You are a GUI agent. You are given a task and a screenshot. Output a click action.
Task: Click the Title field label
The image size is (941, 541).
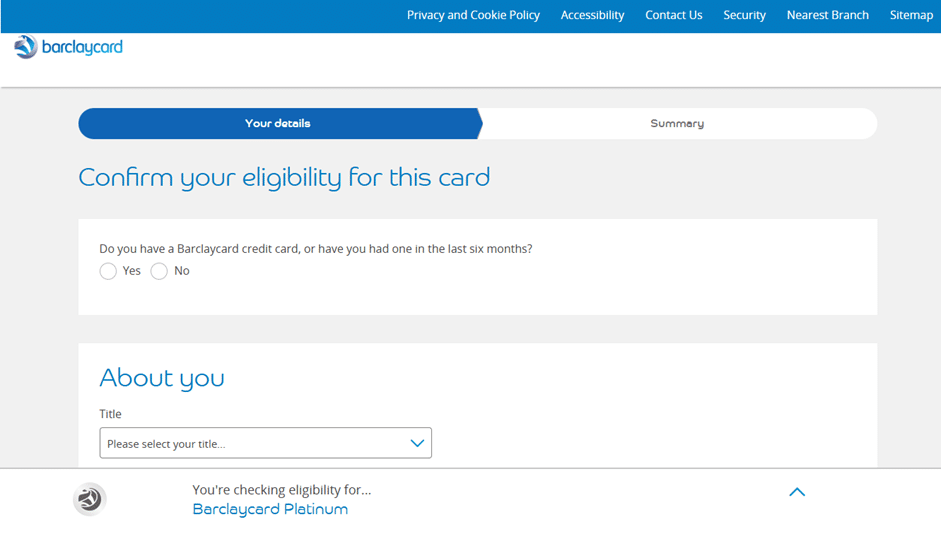click(x=110, y=414)
